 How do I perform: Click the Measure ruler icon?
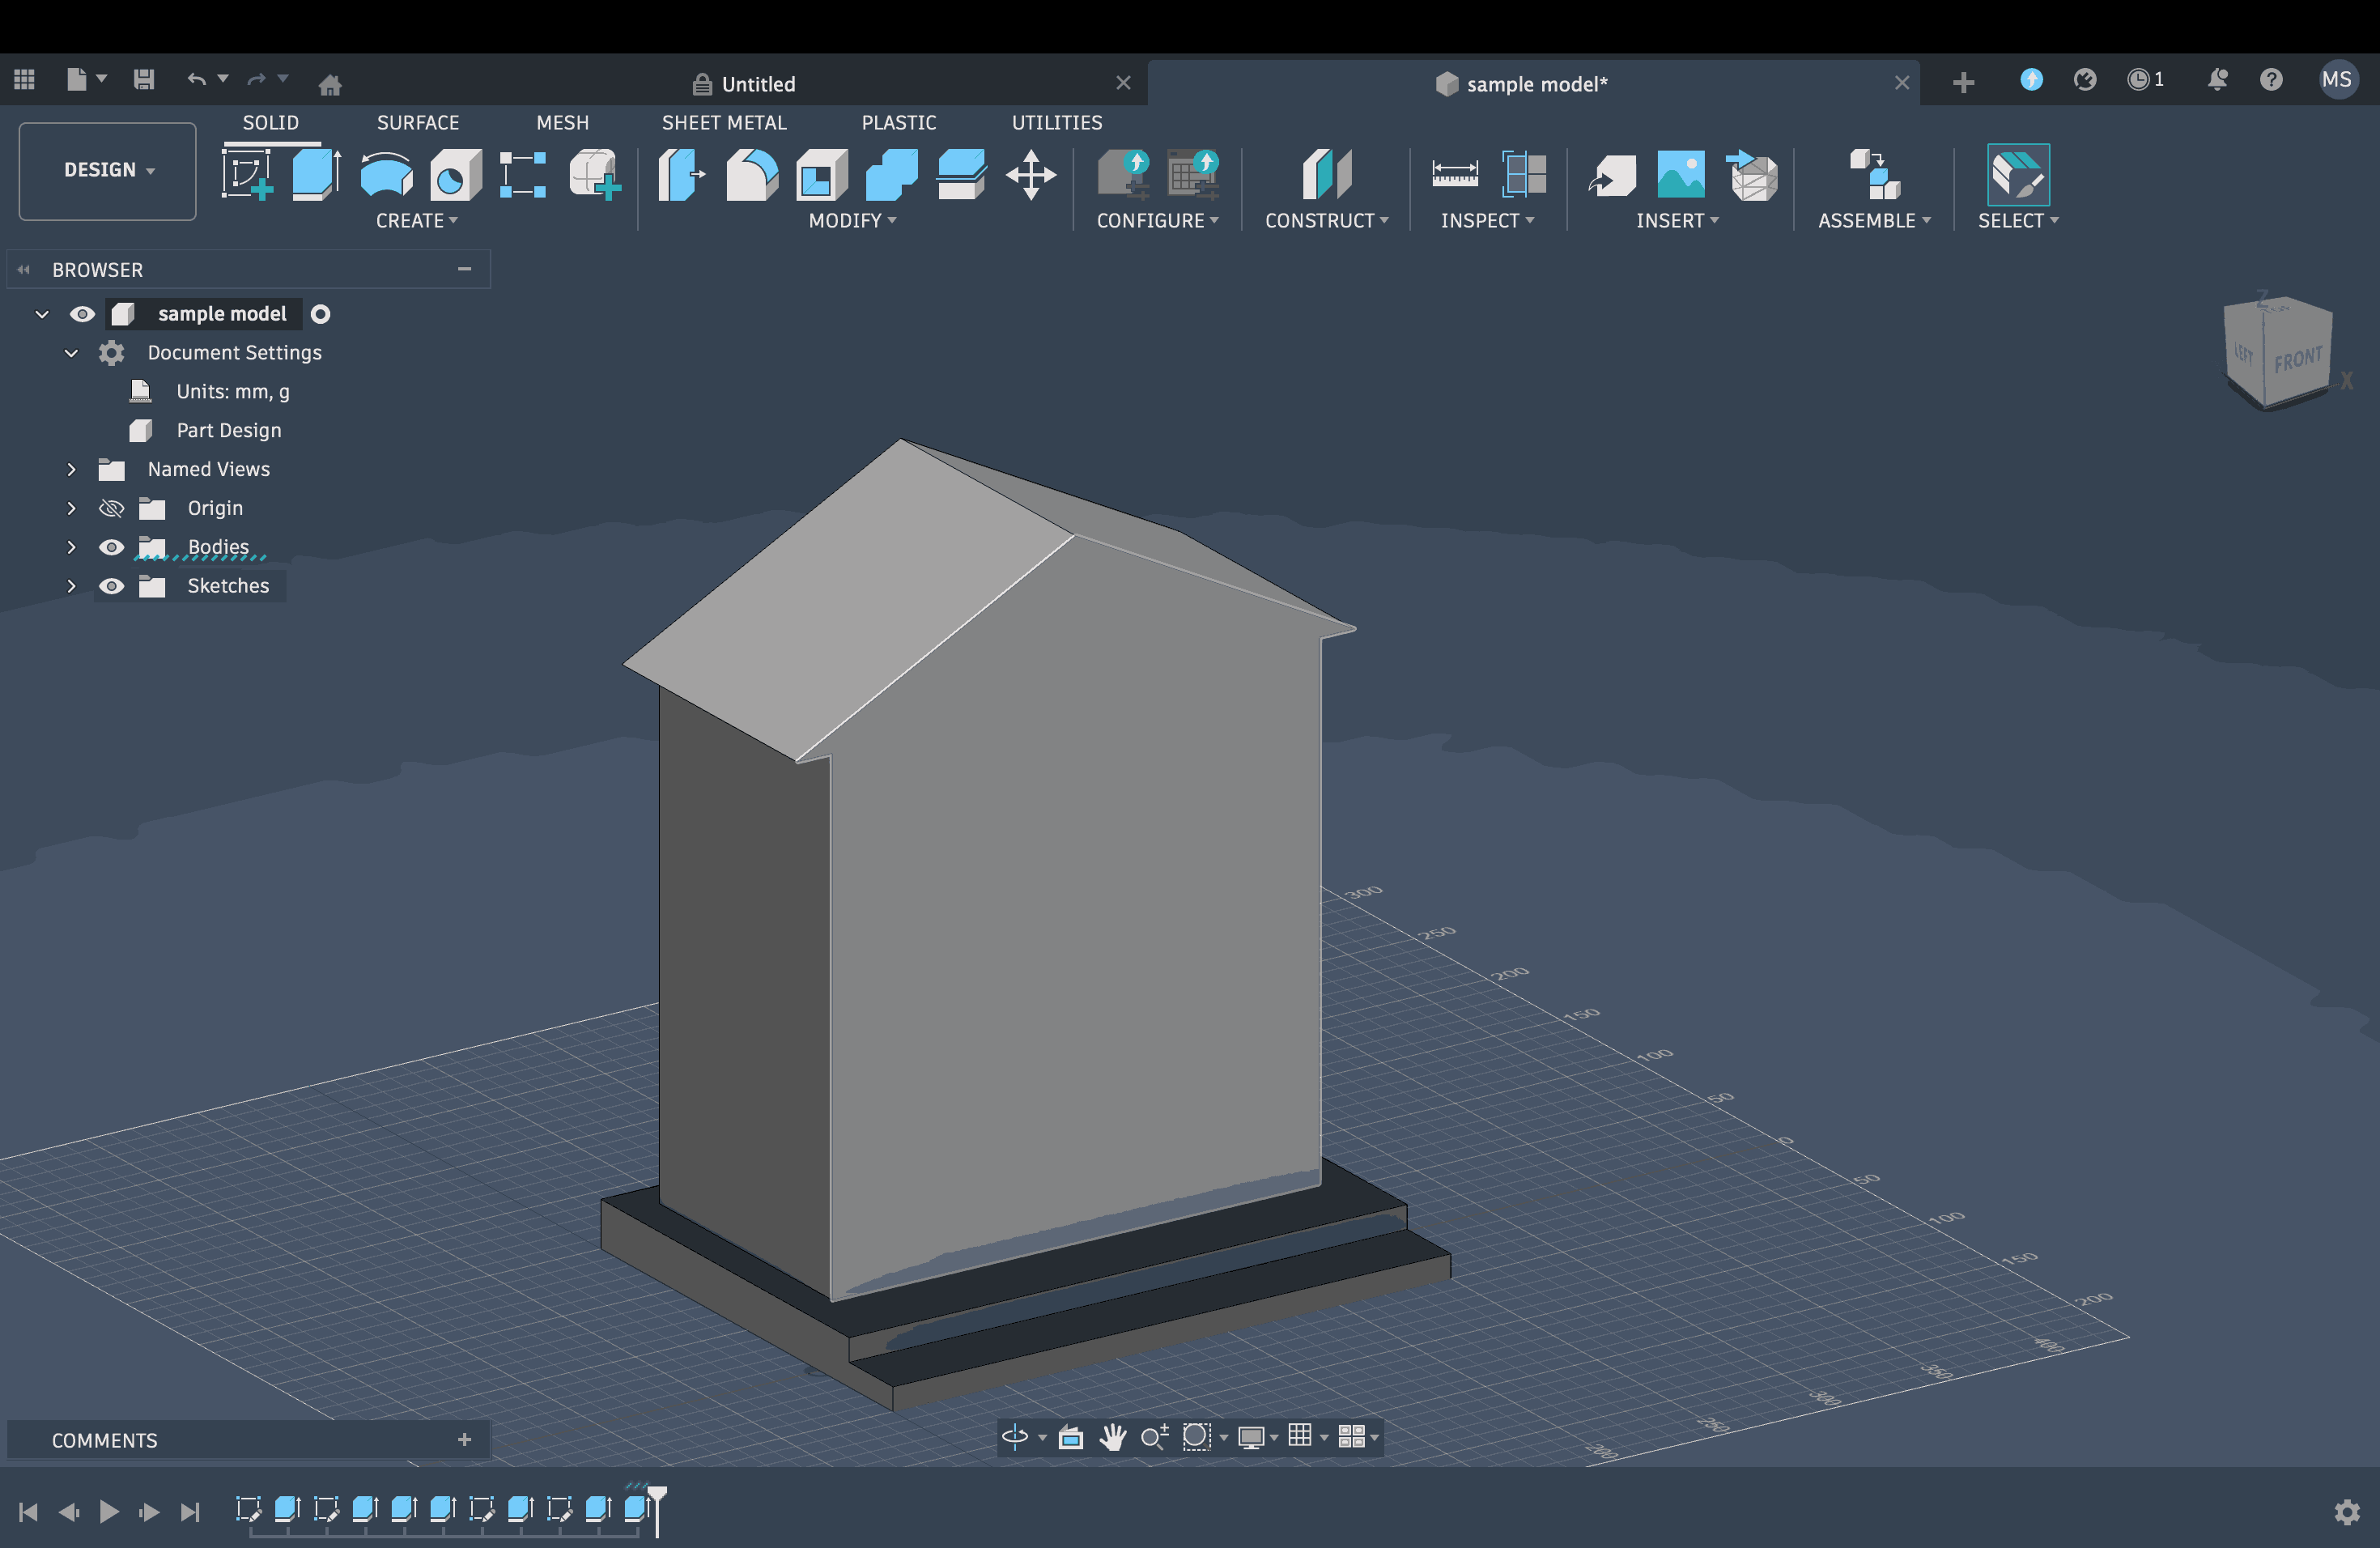1454,175
